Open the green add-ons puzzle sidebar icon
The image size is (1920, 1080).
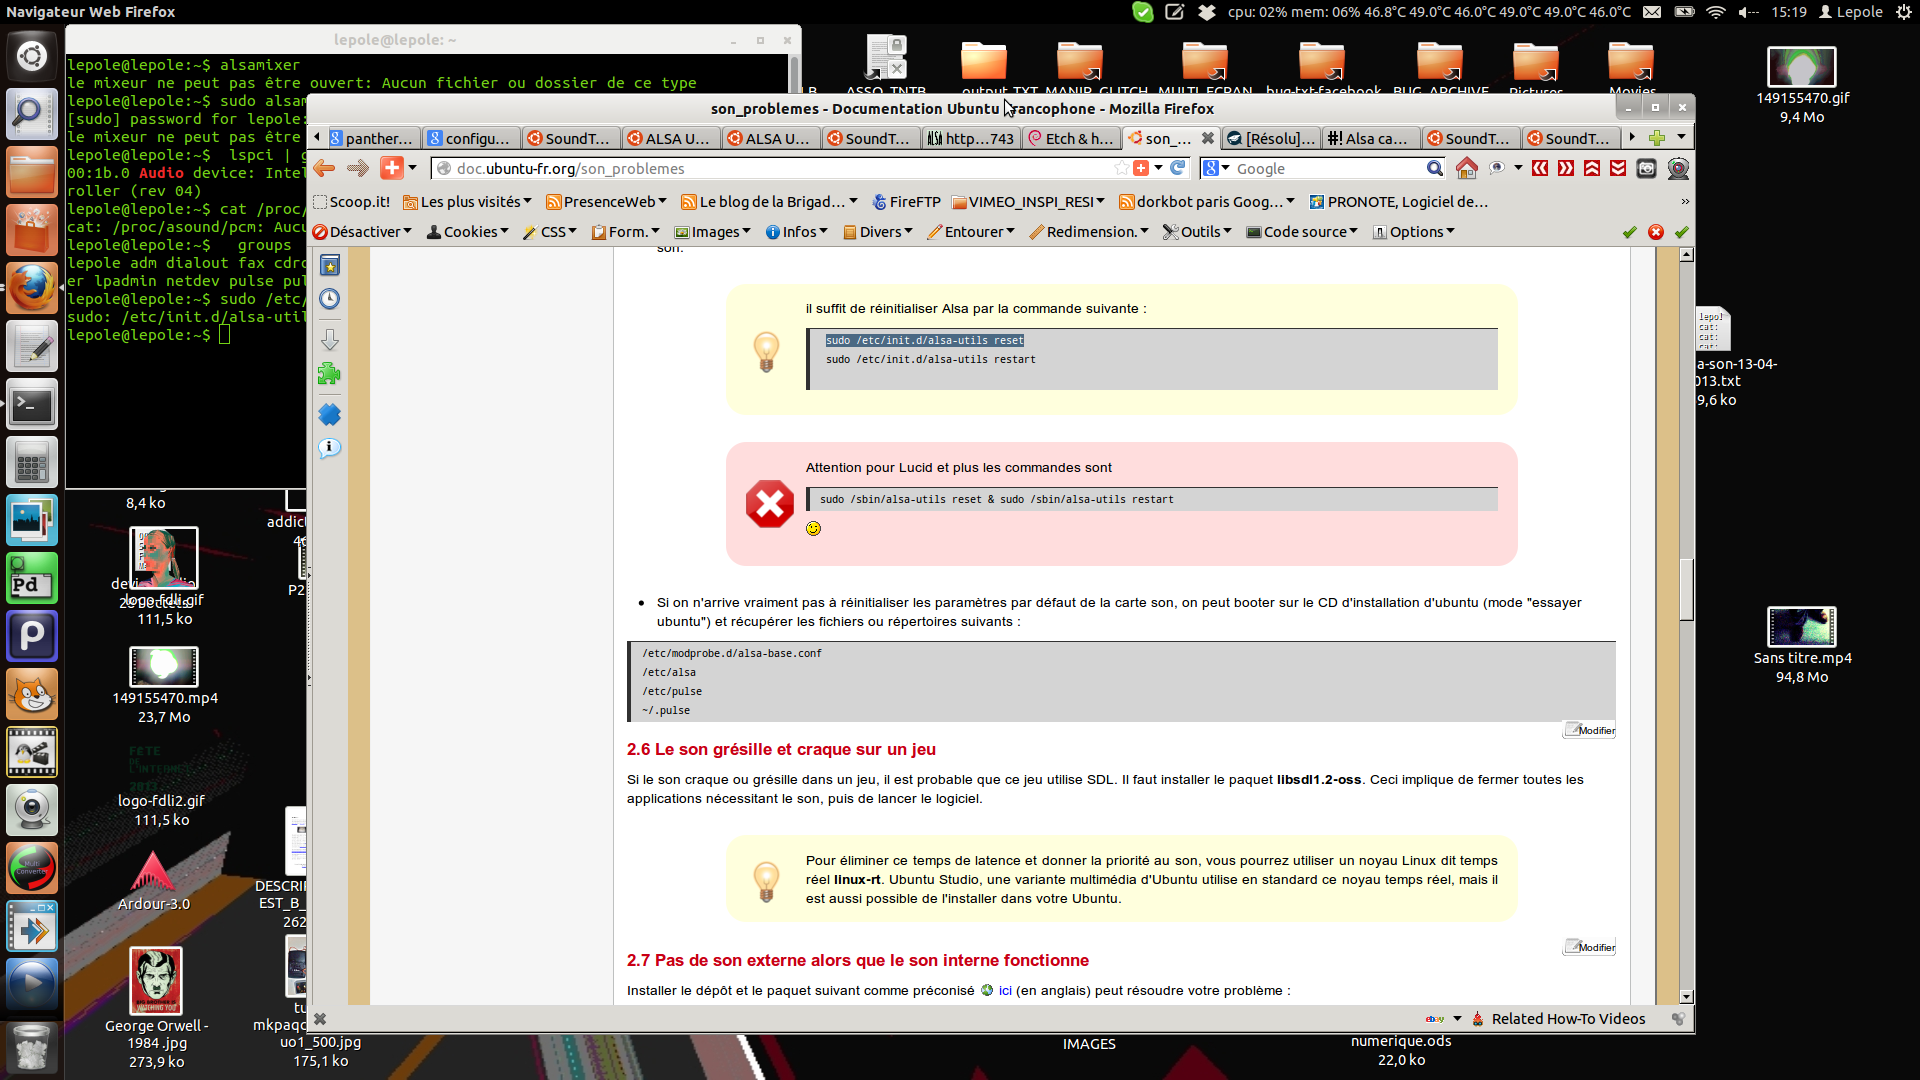(x=329, y=374)
